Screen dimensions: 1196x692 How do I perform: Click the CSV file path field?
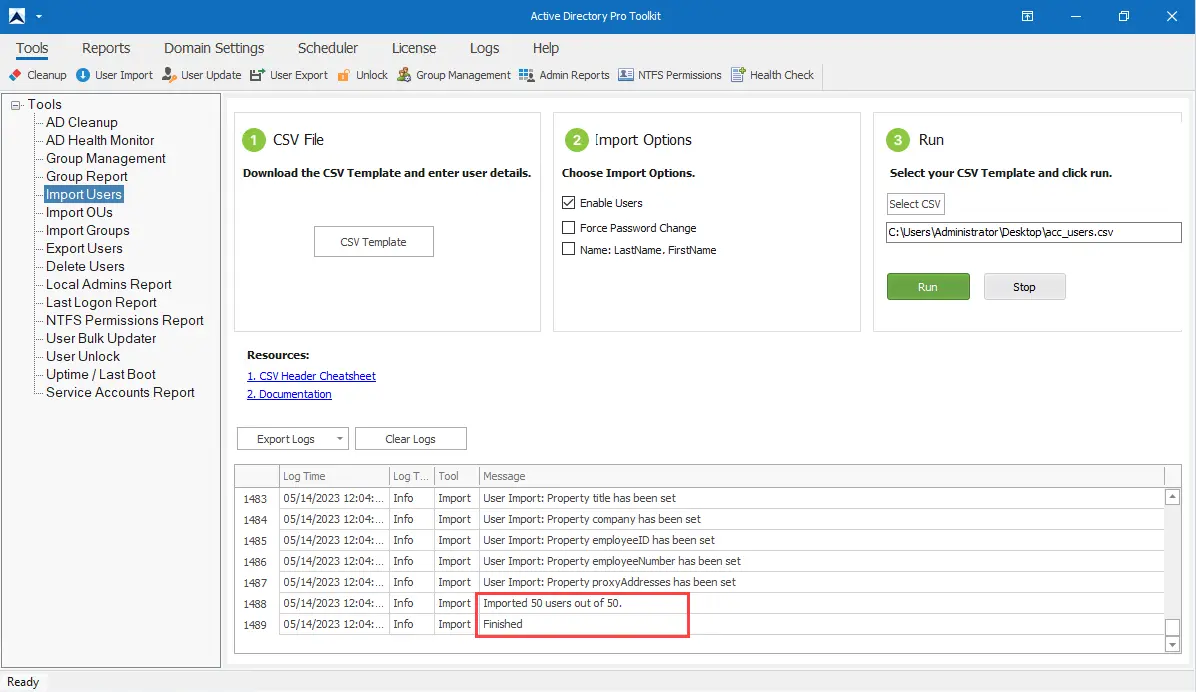click(x=1034, y=232)
